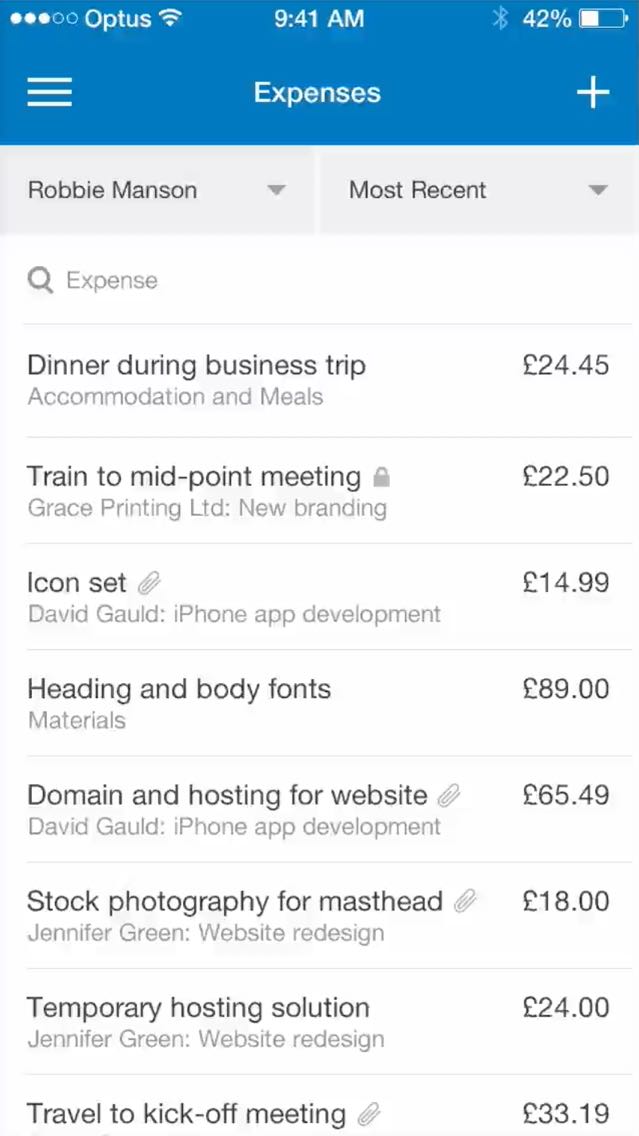The width and height of the screenshot is (639, 1136).
Task: Click the Grace Printing Ltd project label
Action: click(x=207, y=508)
